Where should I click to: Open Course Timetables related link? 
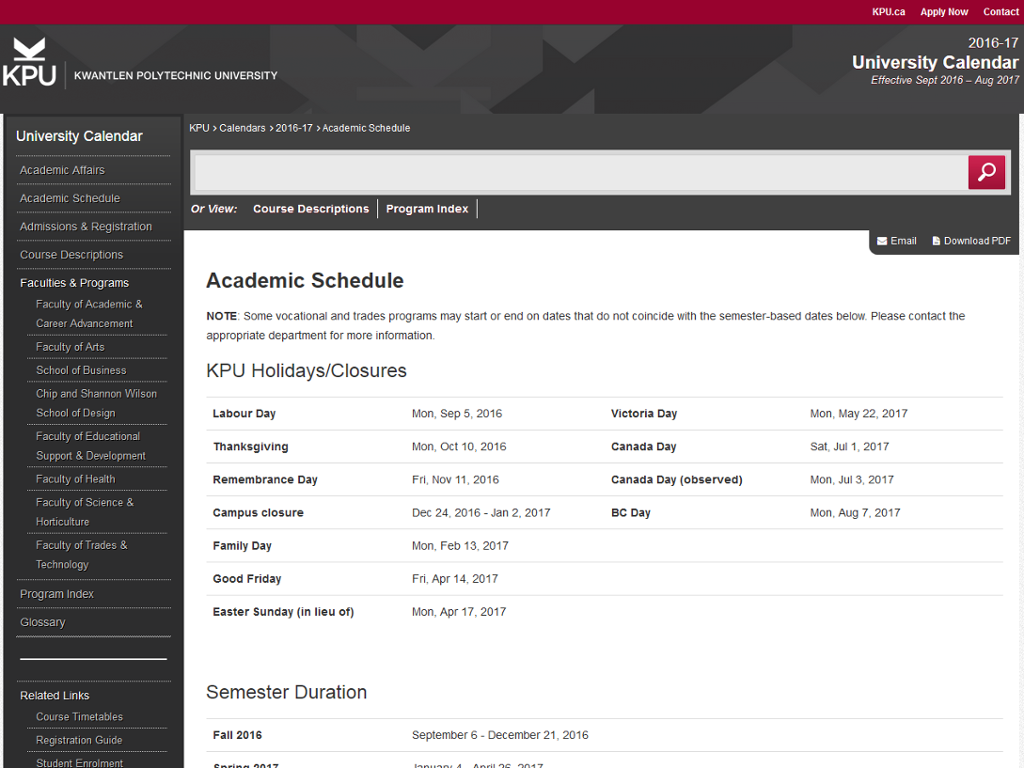pyautogui.click(x=79, y=717)
